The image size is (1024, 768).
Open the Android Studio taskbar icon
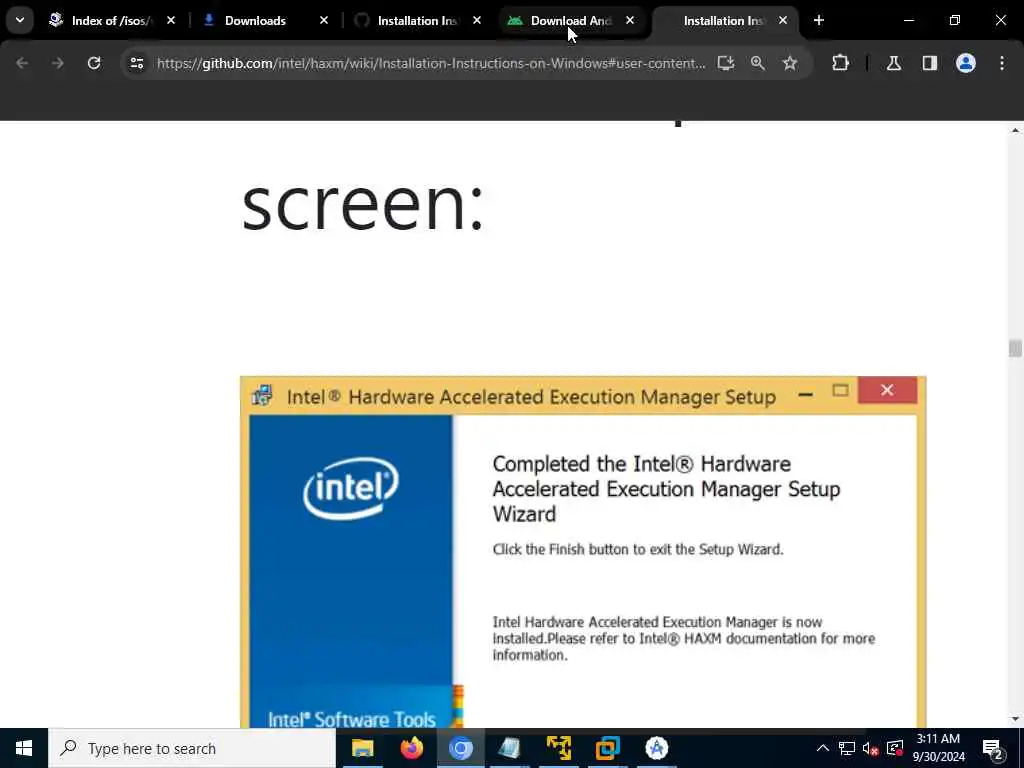point(656,748)
